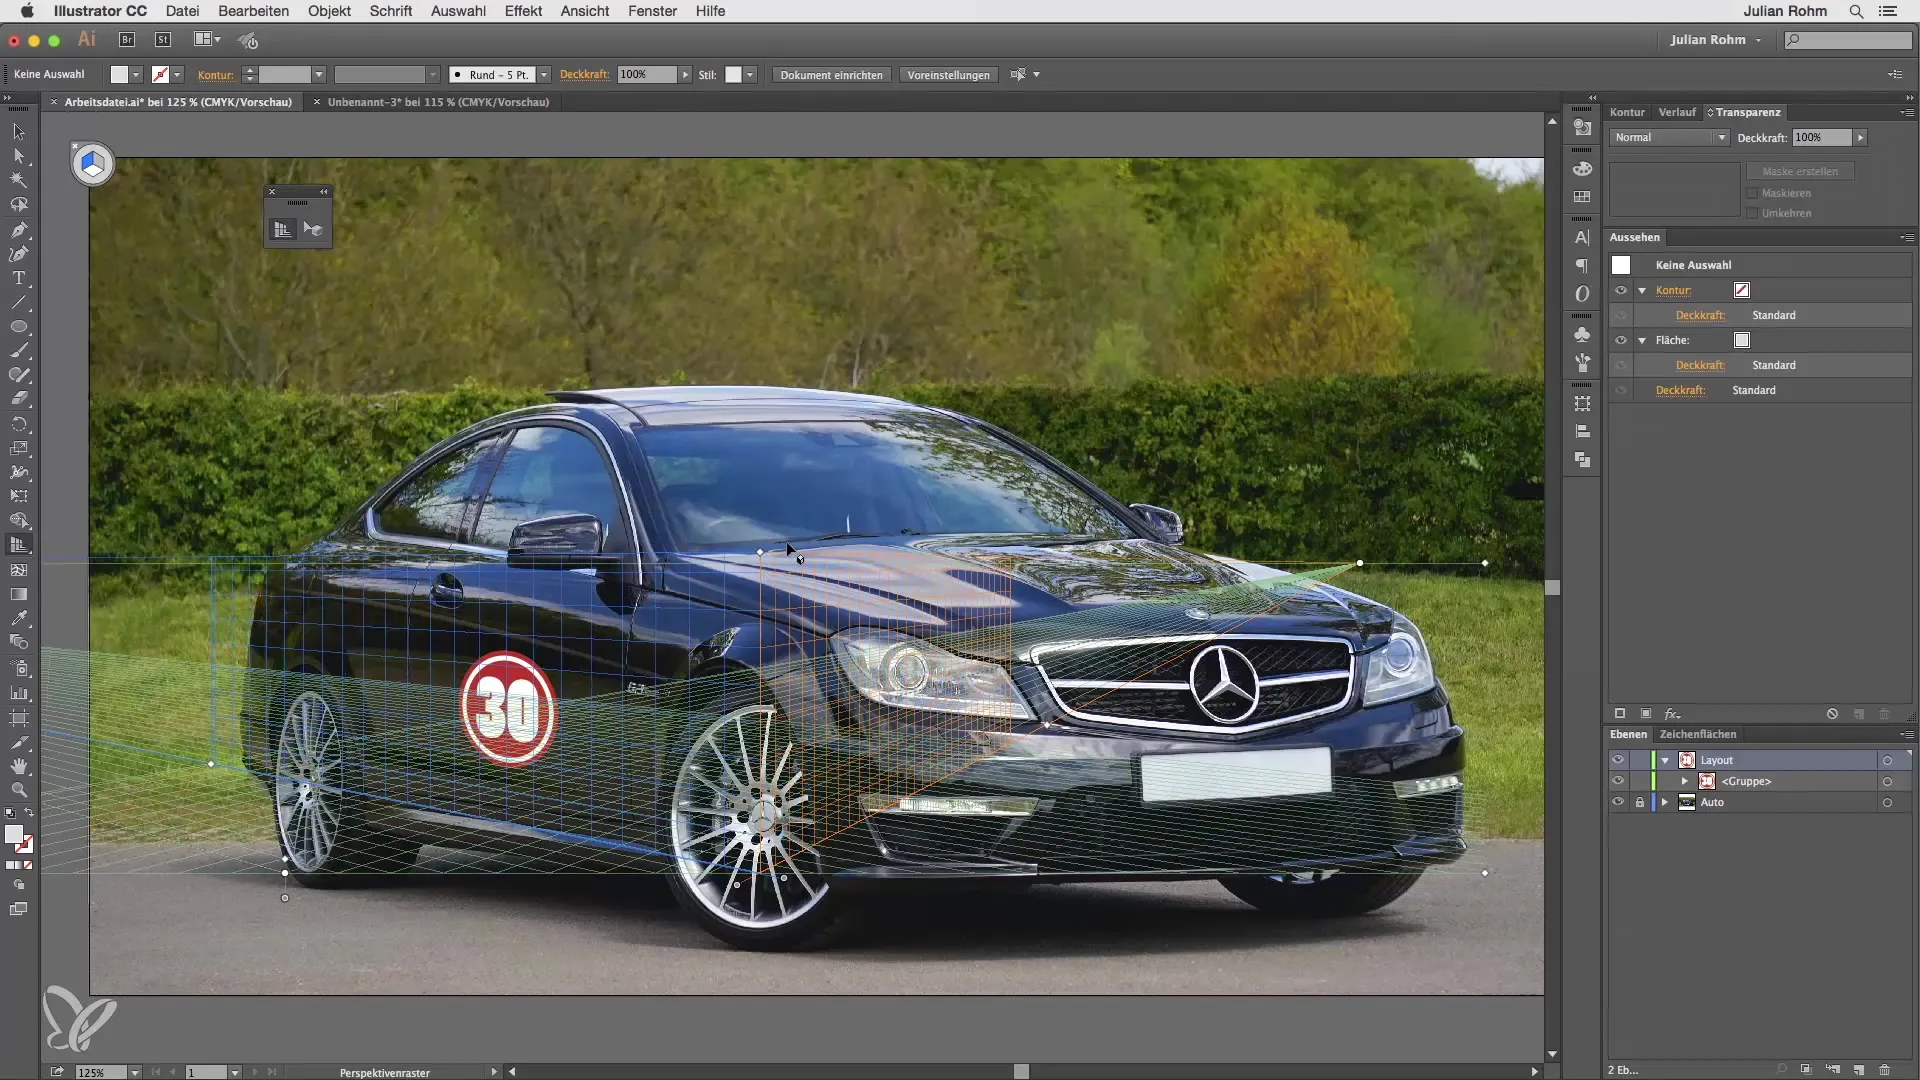The image size is (1920, 1080).
Task: Click the transparency Deckkraft 100% field
Action: point(1822,137)
